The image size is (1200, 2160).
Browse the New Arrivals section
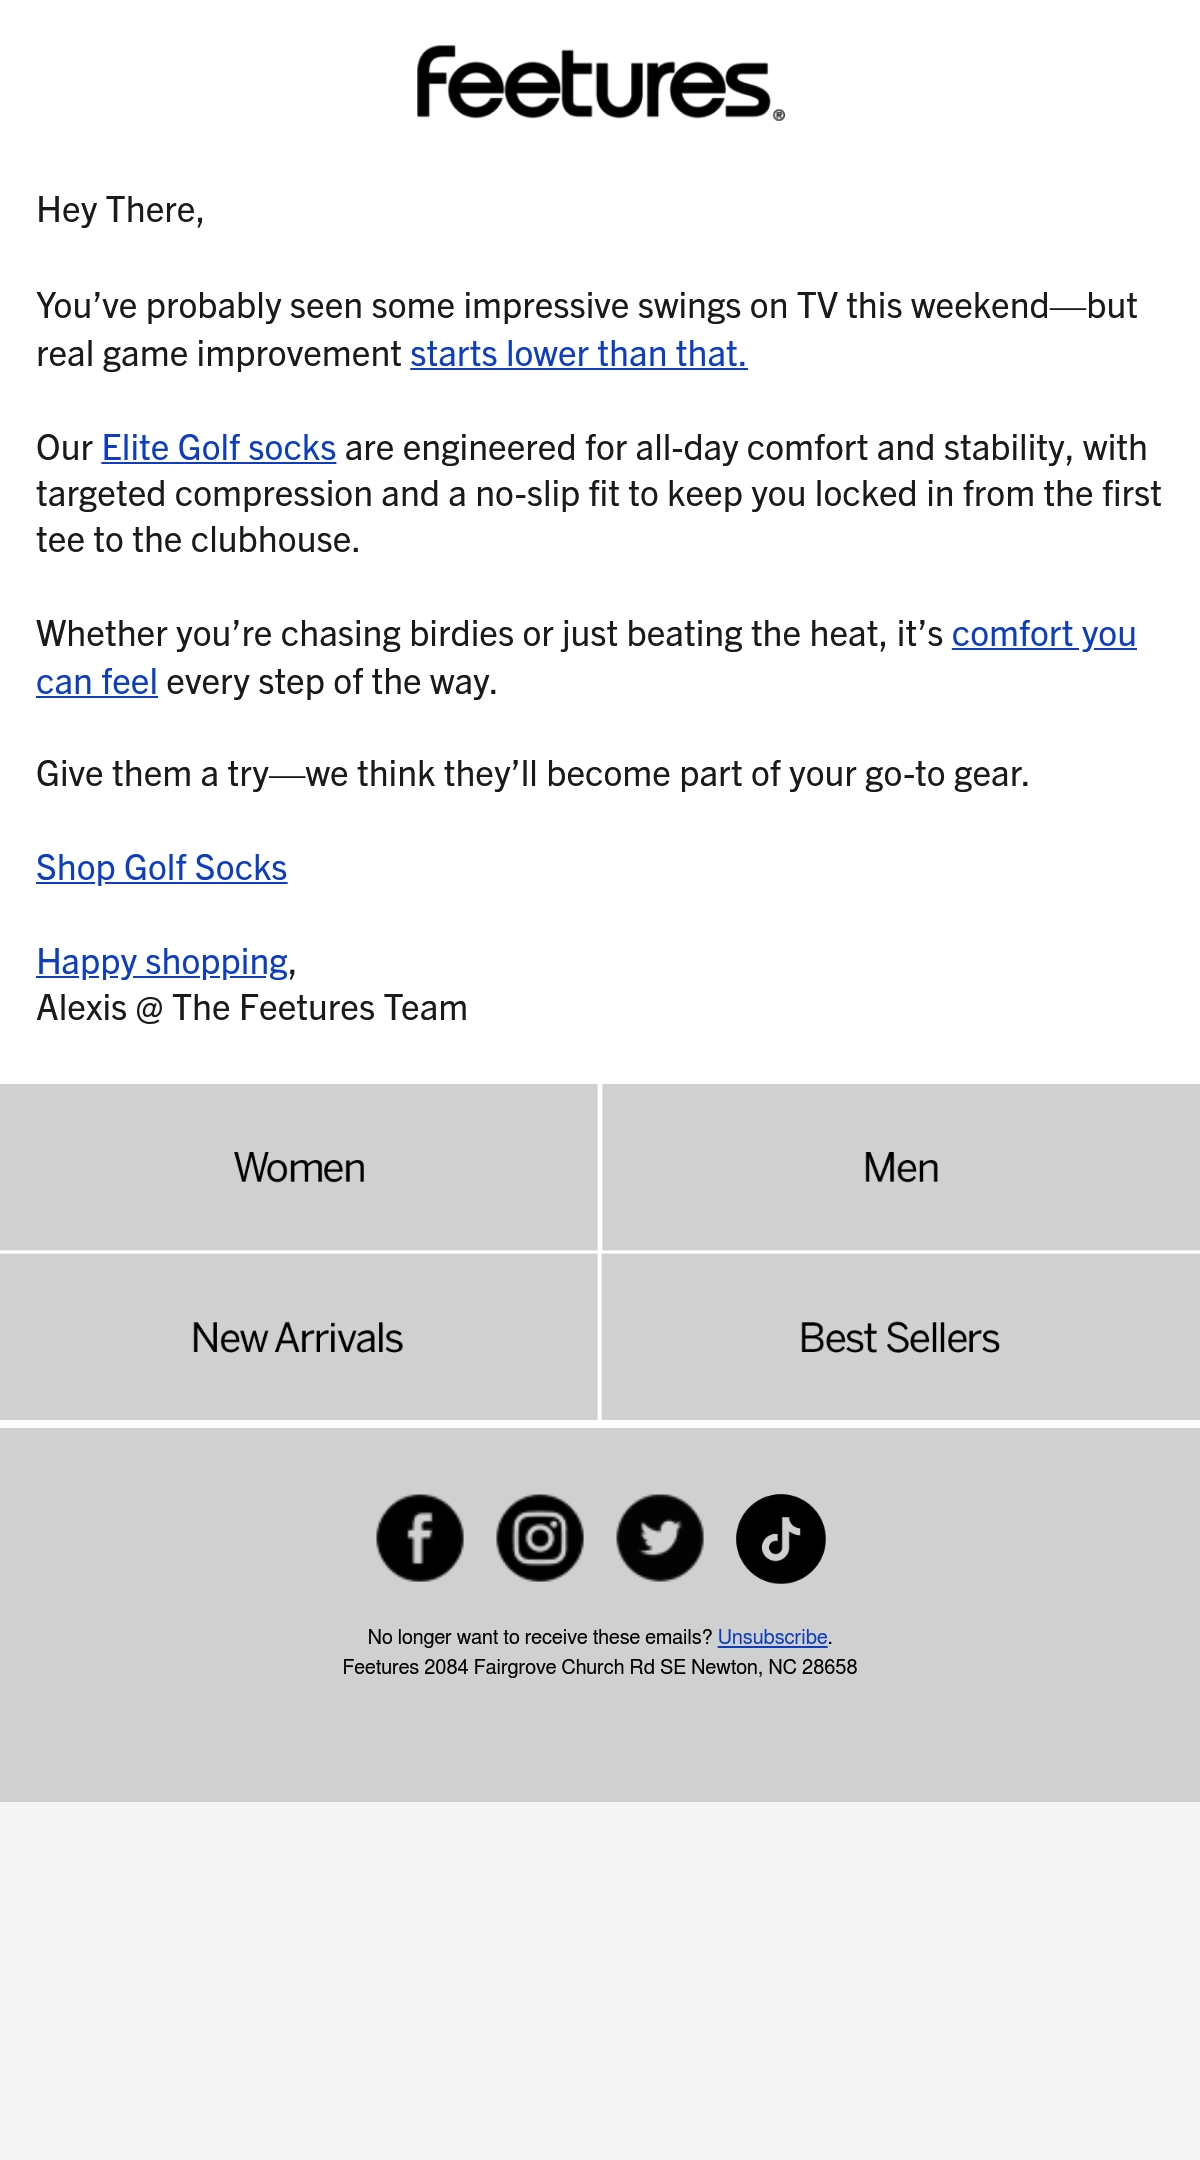tap(299, 1337)
